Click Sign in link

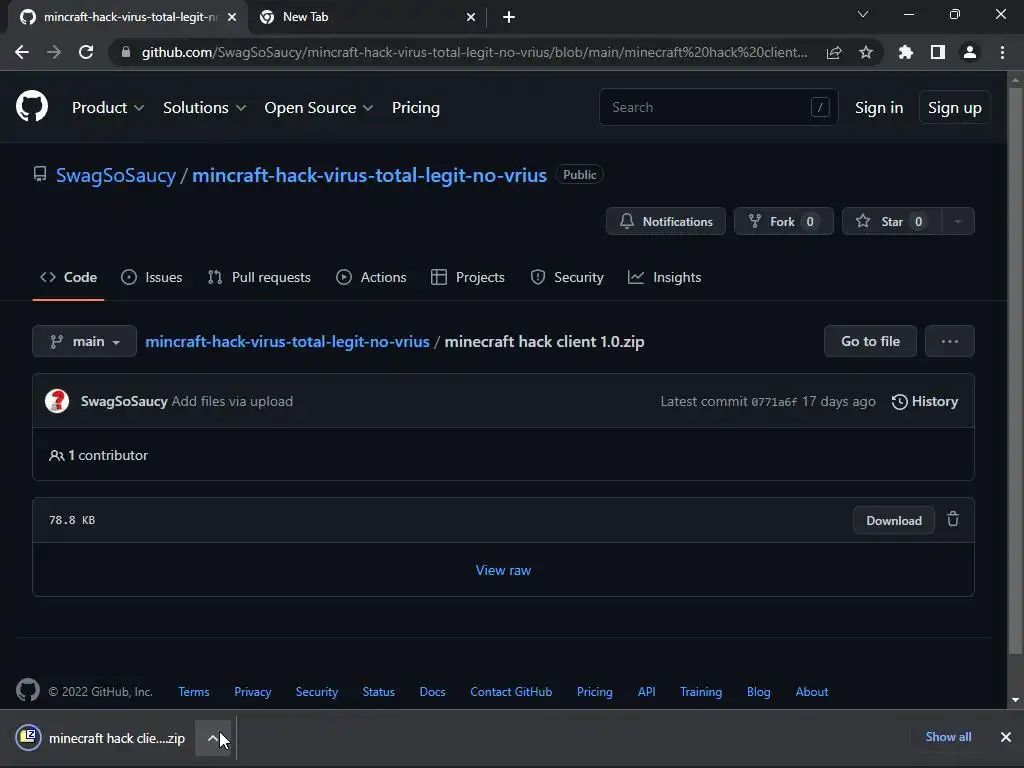pos(879,108)
